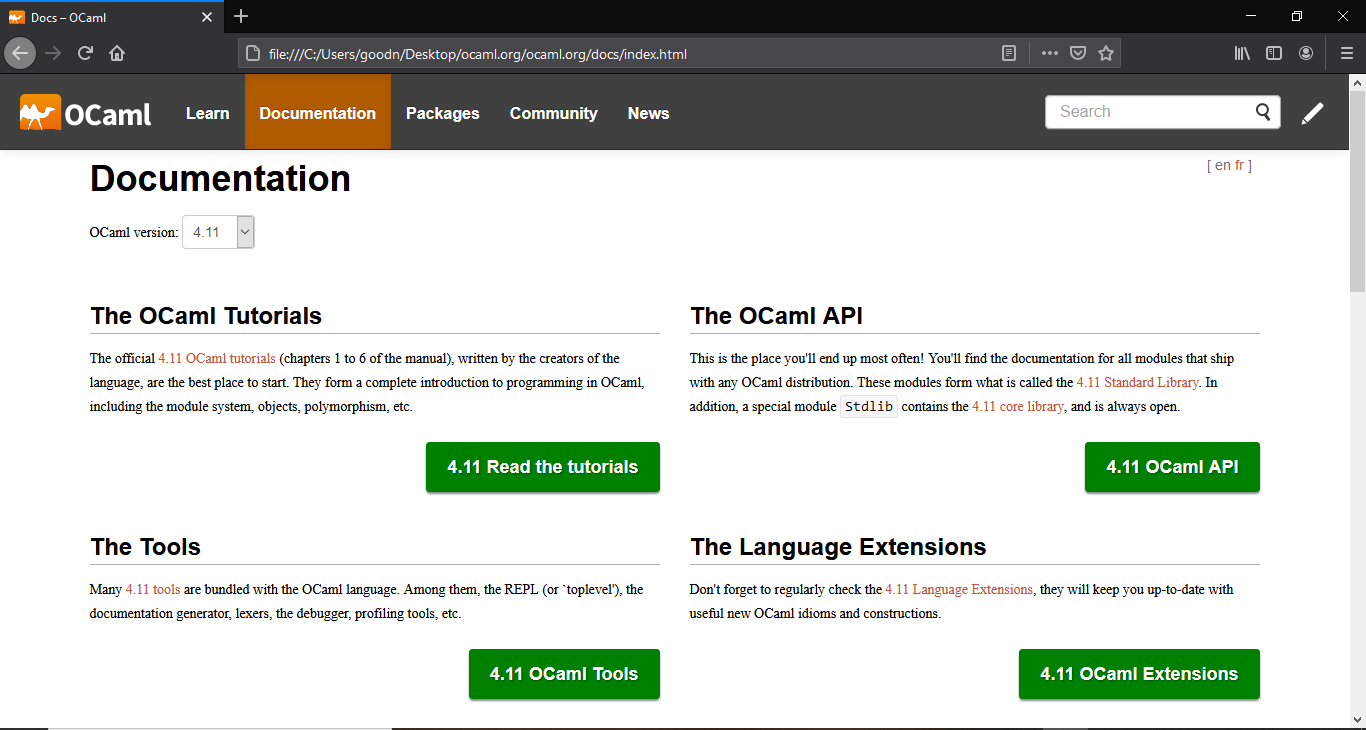Image resolution: width=1366 pixels, height=730 pixels.
Task: Click the 4.11 OCaml Extensions button
Action: pyautogui.click(x=1139, y=674)
